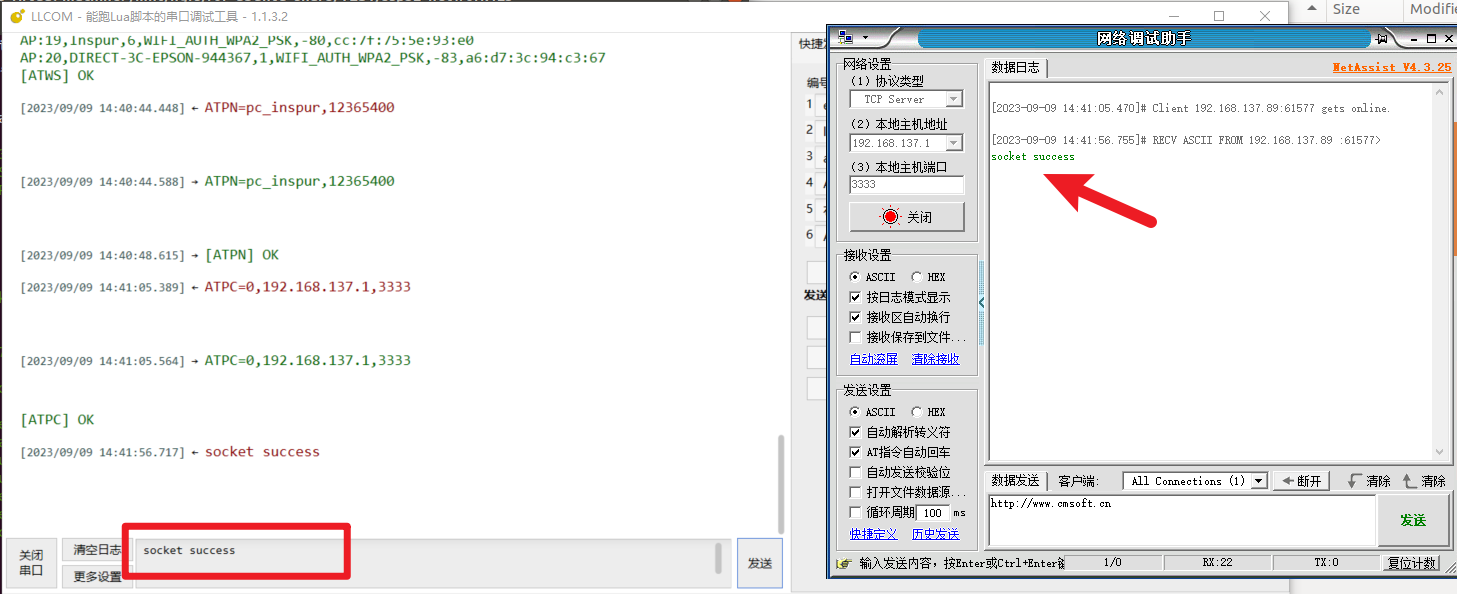Click NetAssist data log scroll up arrow

[x=1441, y=91]
